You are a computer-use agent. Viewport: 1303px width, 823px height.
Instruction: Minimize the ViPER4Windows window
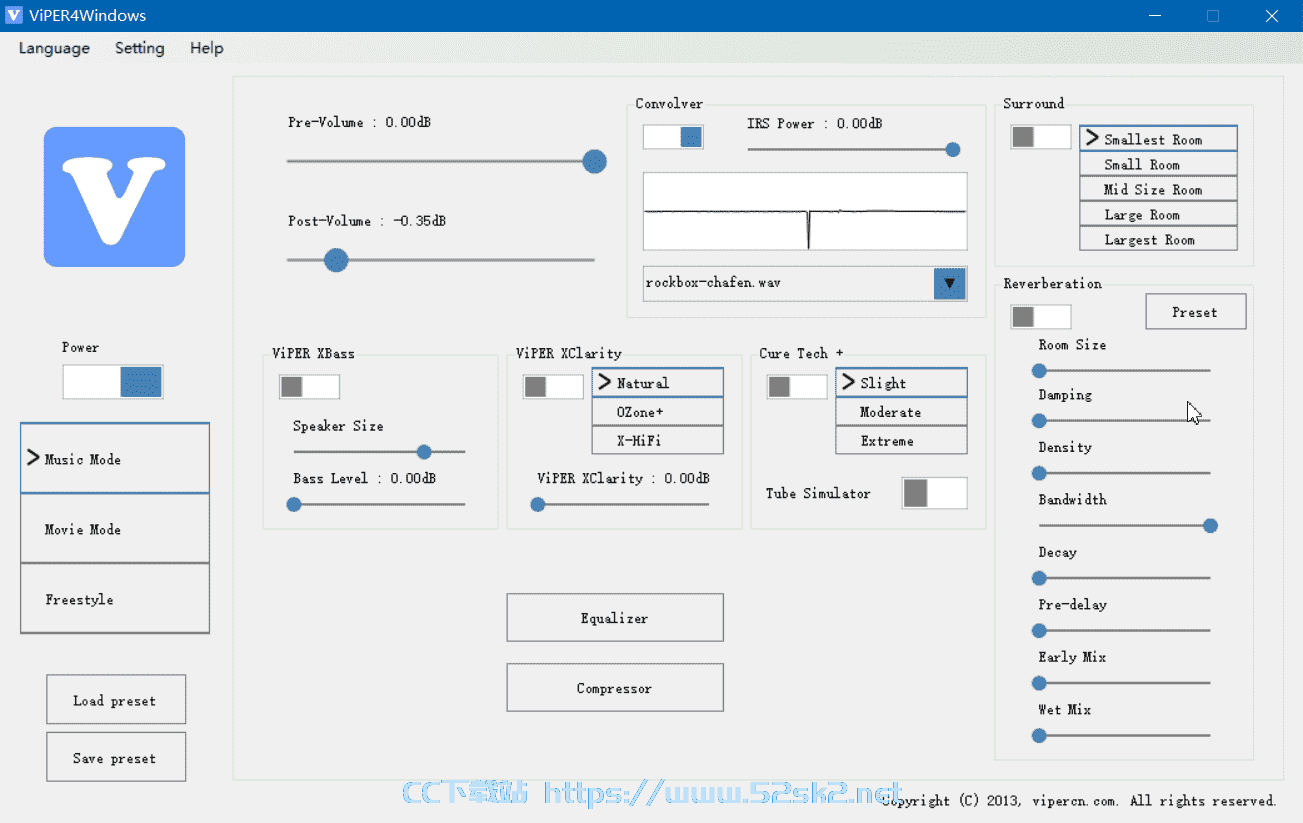(x=1155, y=16)
